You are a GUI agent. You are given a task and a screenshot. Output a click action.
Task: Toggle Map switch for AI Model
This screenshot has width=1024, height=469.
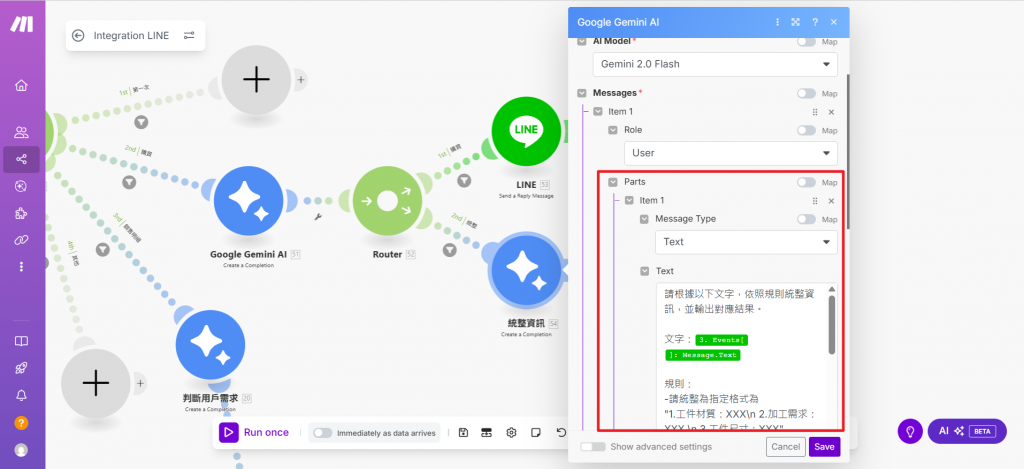[806, 42]
